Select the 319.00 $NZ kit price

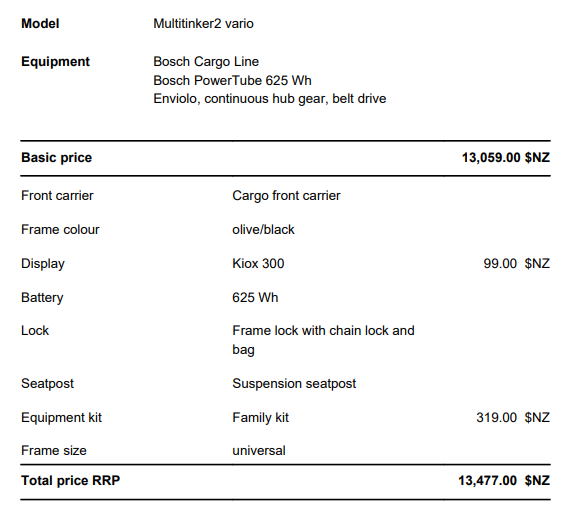pyautogui.click(x=513, y=418)
